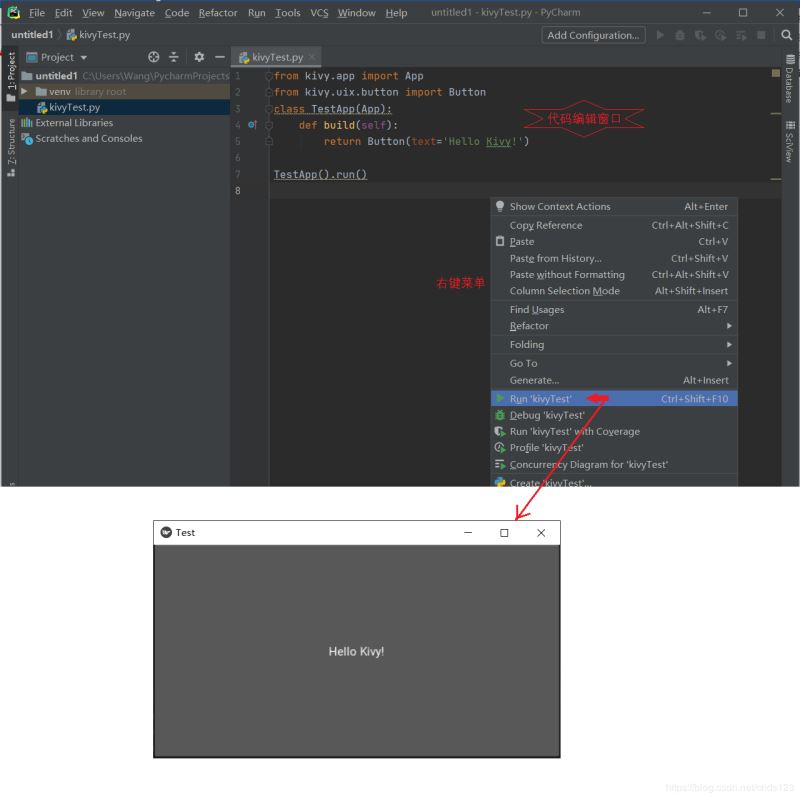Click the yellow inspection indicator atop editor scrollbar
Image resolution: width=800 pixels, height=799 pixels.
click(x=776, y=73)
